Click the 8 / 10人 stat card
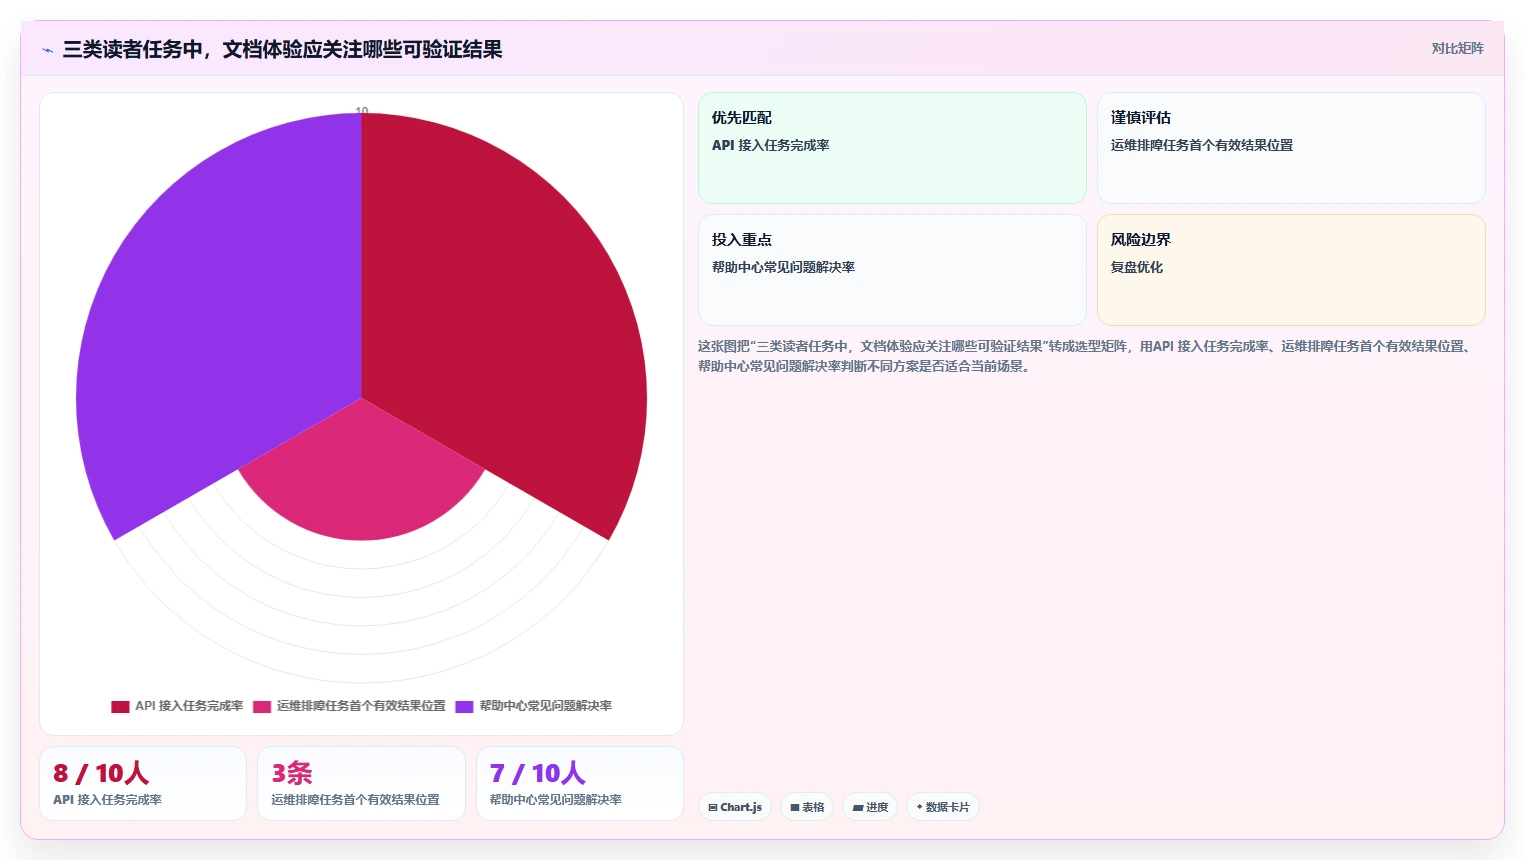 [143, 783]
